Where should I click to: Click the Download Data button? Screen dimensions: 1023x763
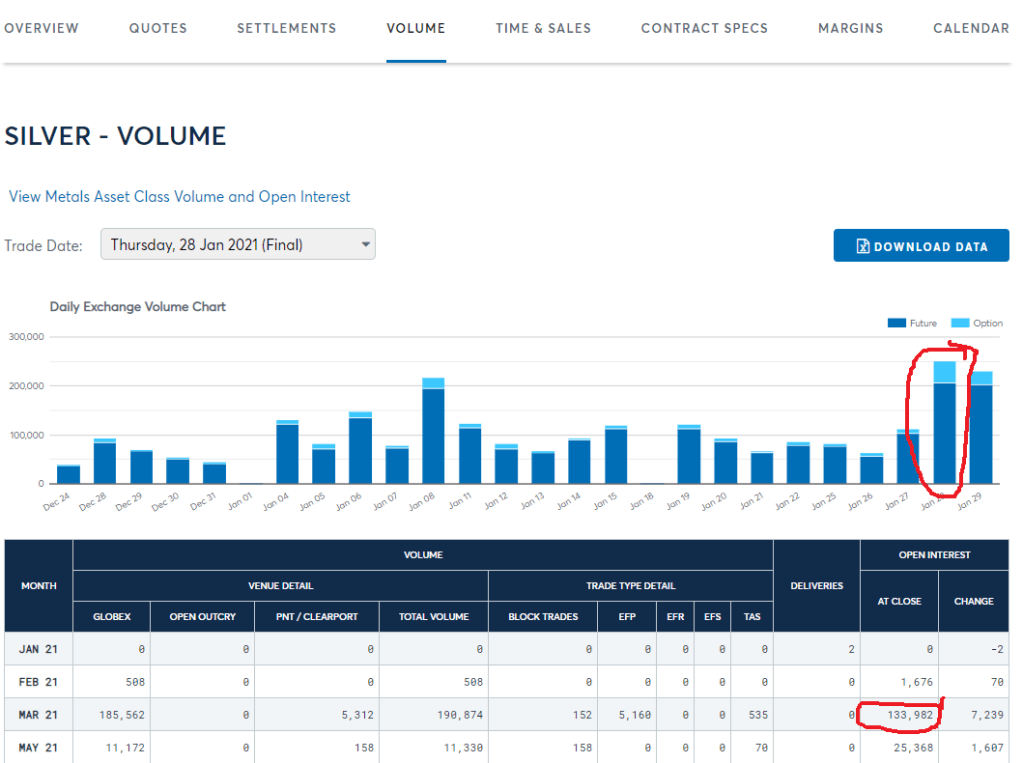pyautogui.click(x=921, y=246)
